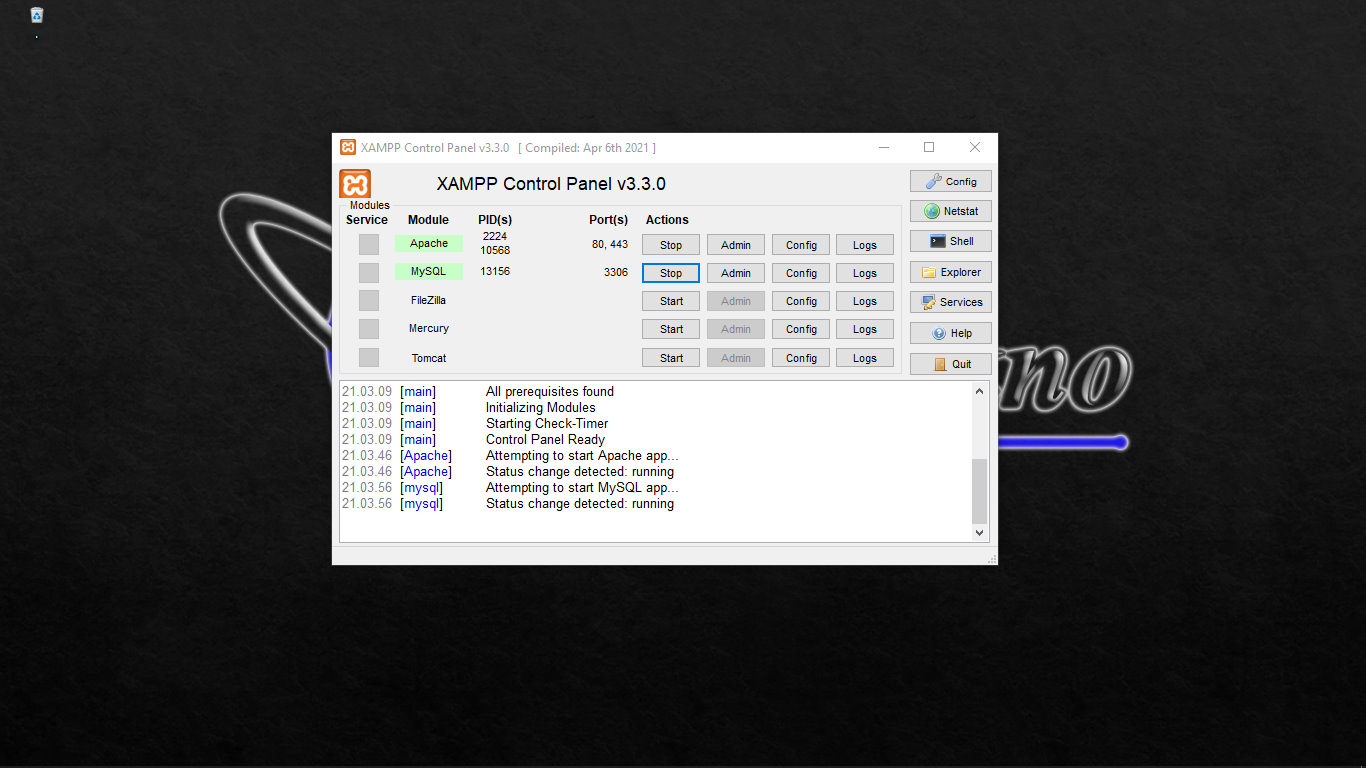Maximize the XAMPP Control Panel window
Image resolution: width=1366 pixels, height=768 pixels.
[929, 147]
